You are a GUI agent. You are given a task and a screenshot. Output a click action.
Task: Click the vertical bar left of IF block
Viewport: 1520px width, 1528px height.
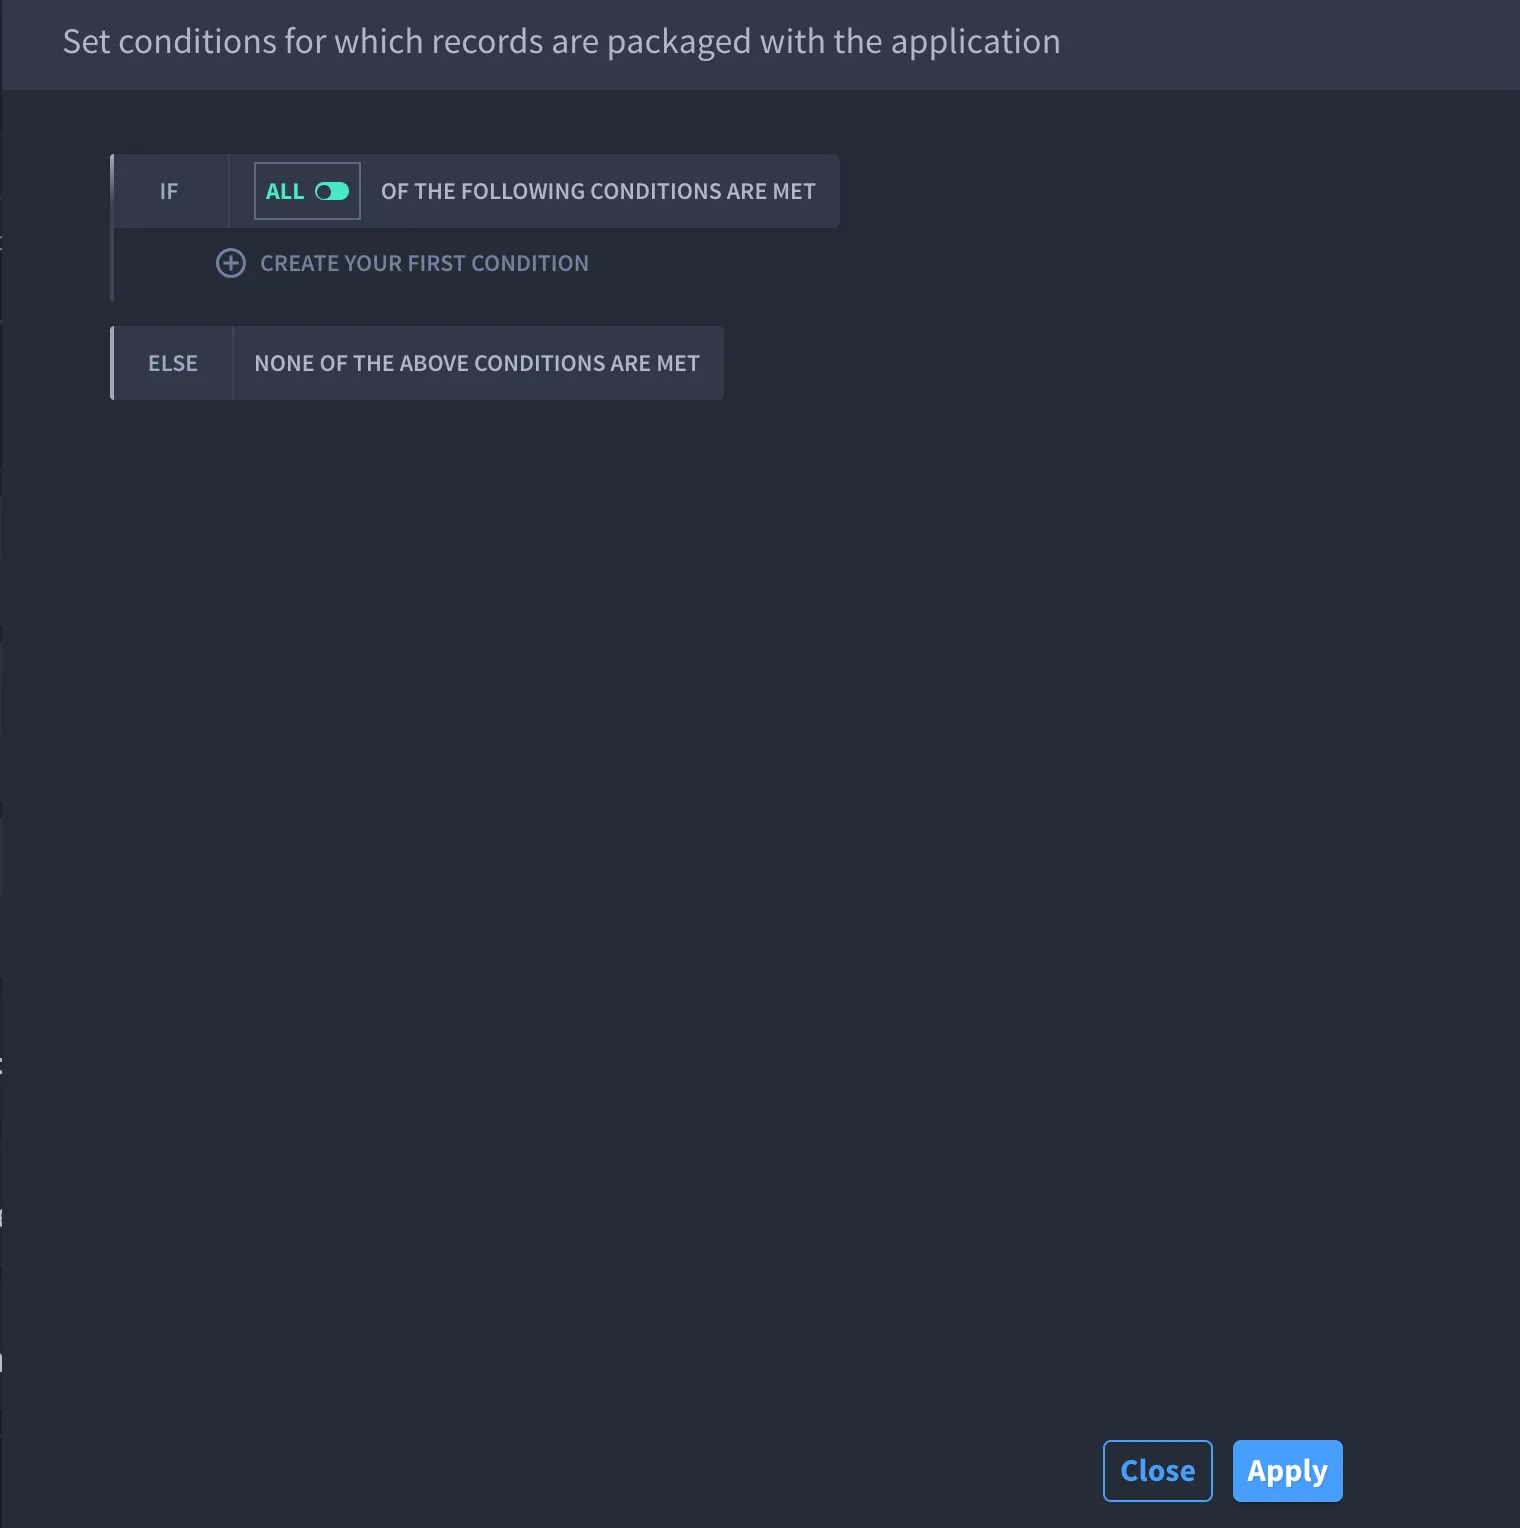point(112,228)
